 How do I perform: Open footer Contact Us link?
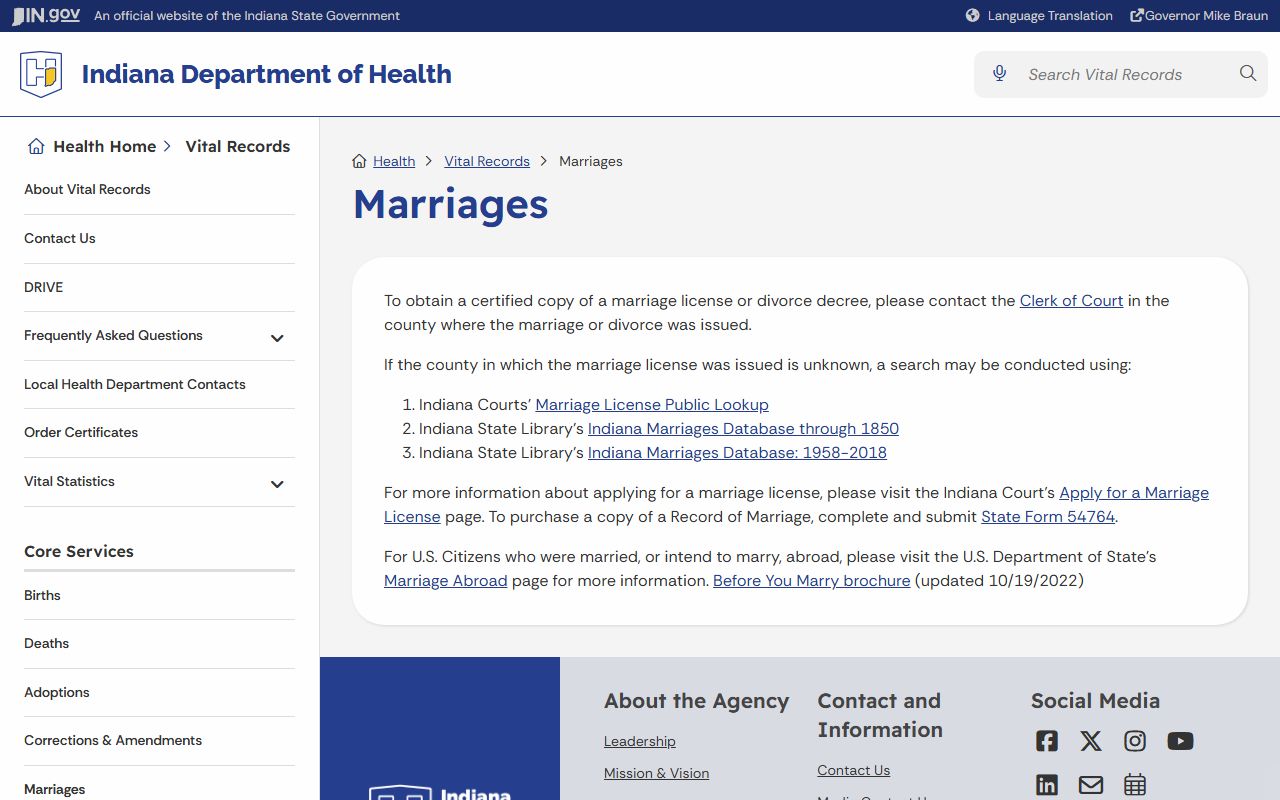click(x=853, y=770)
